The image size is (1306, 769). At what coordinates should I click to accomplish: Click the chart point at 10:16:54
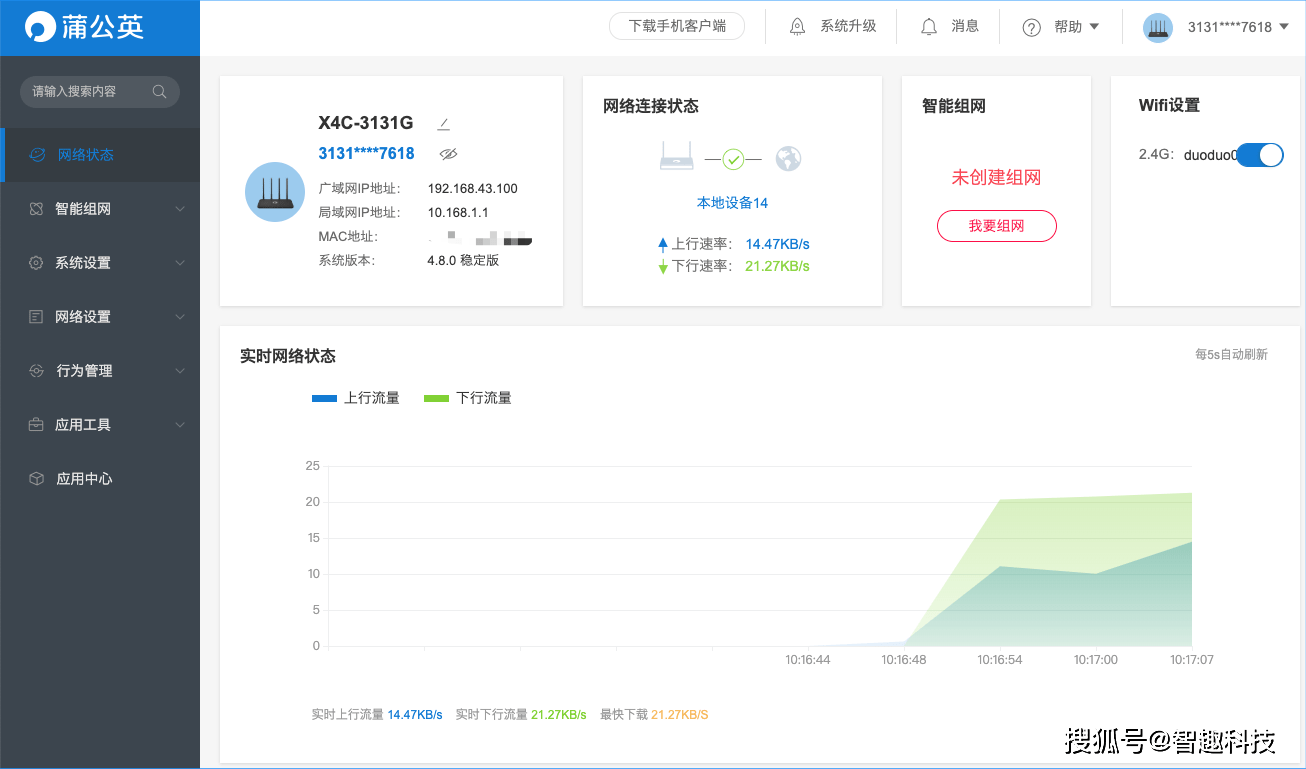click(x=1000, y=567)
